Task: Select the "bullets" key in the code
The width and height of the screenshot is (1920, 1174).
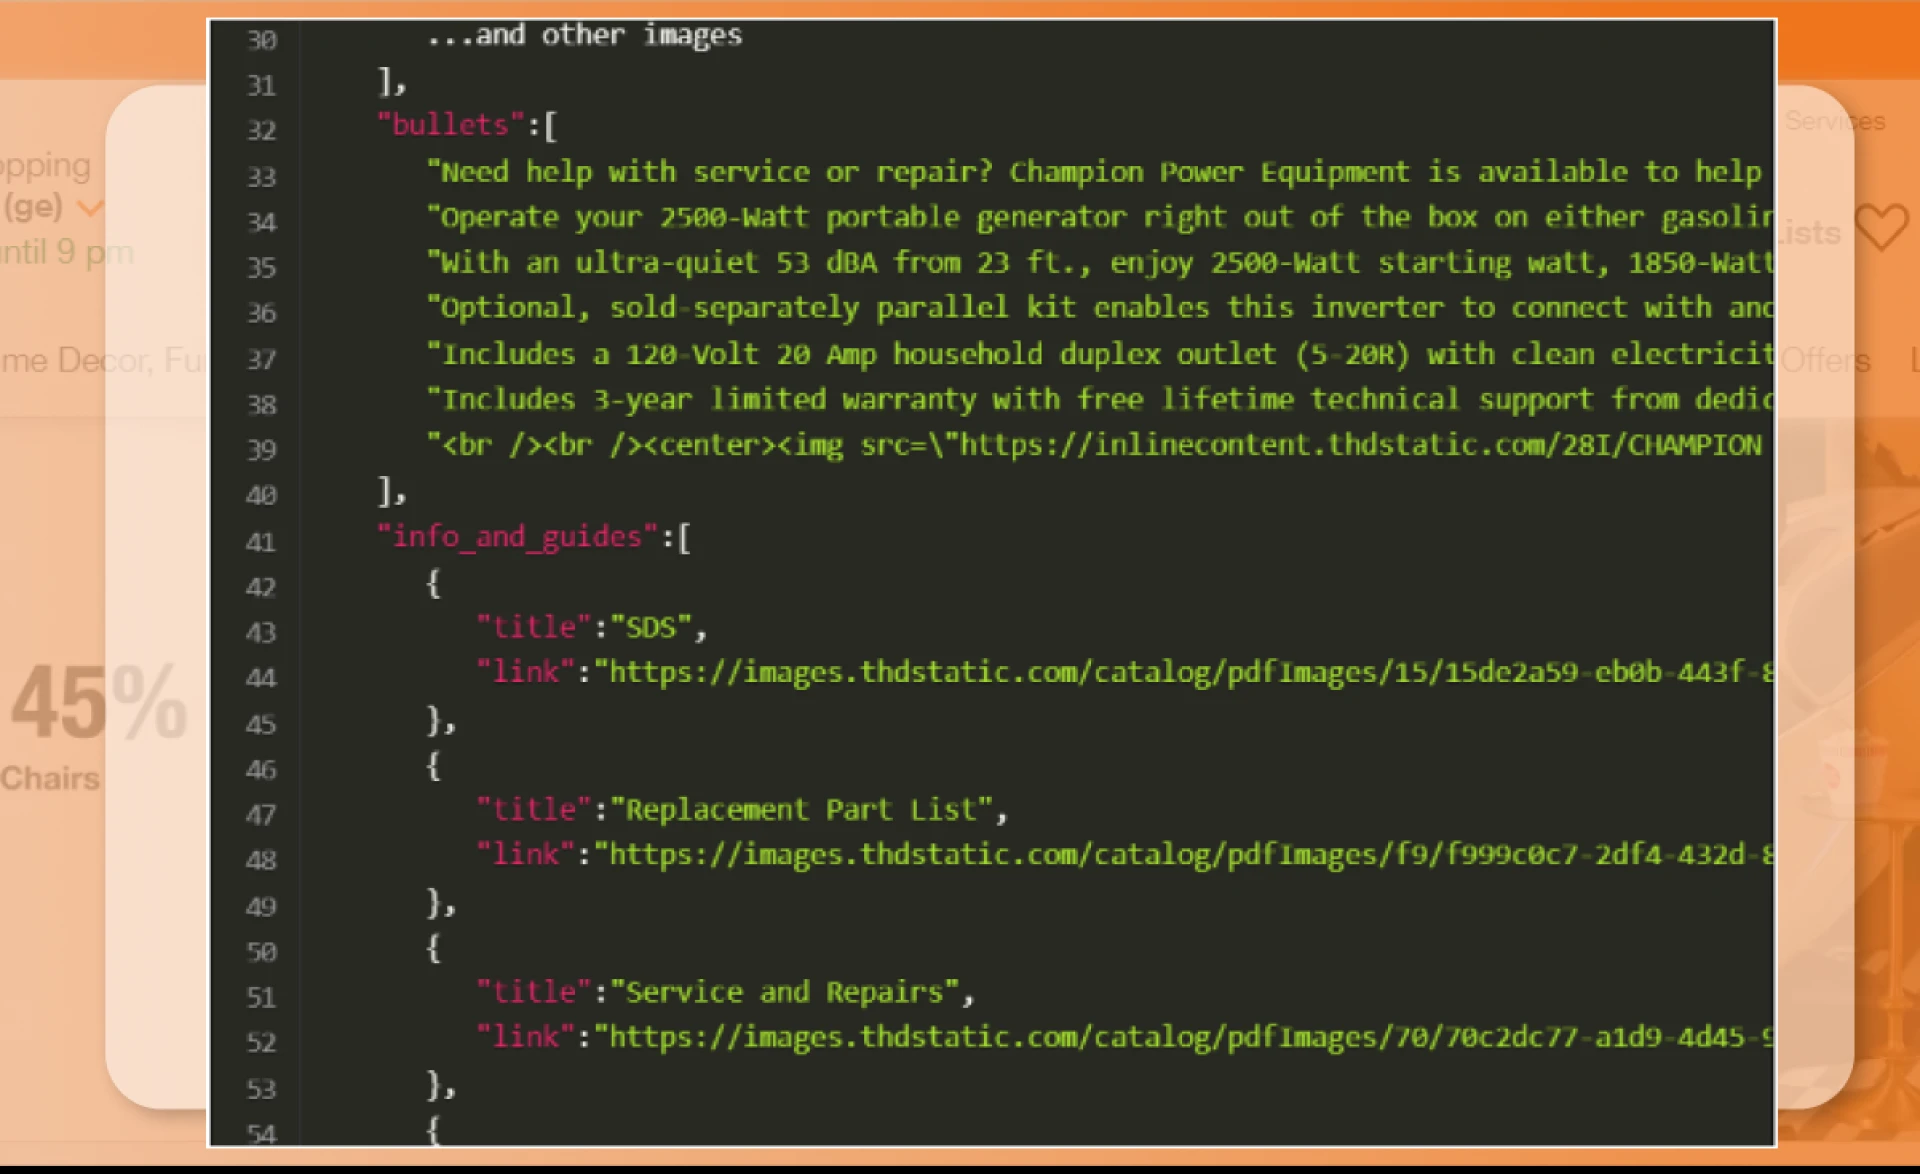Action: [450, 125]
